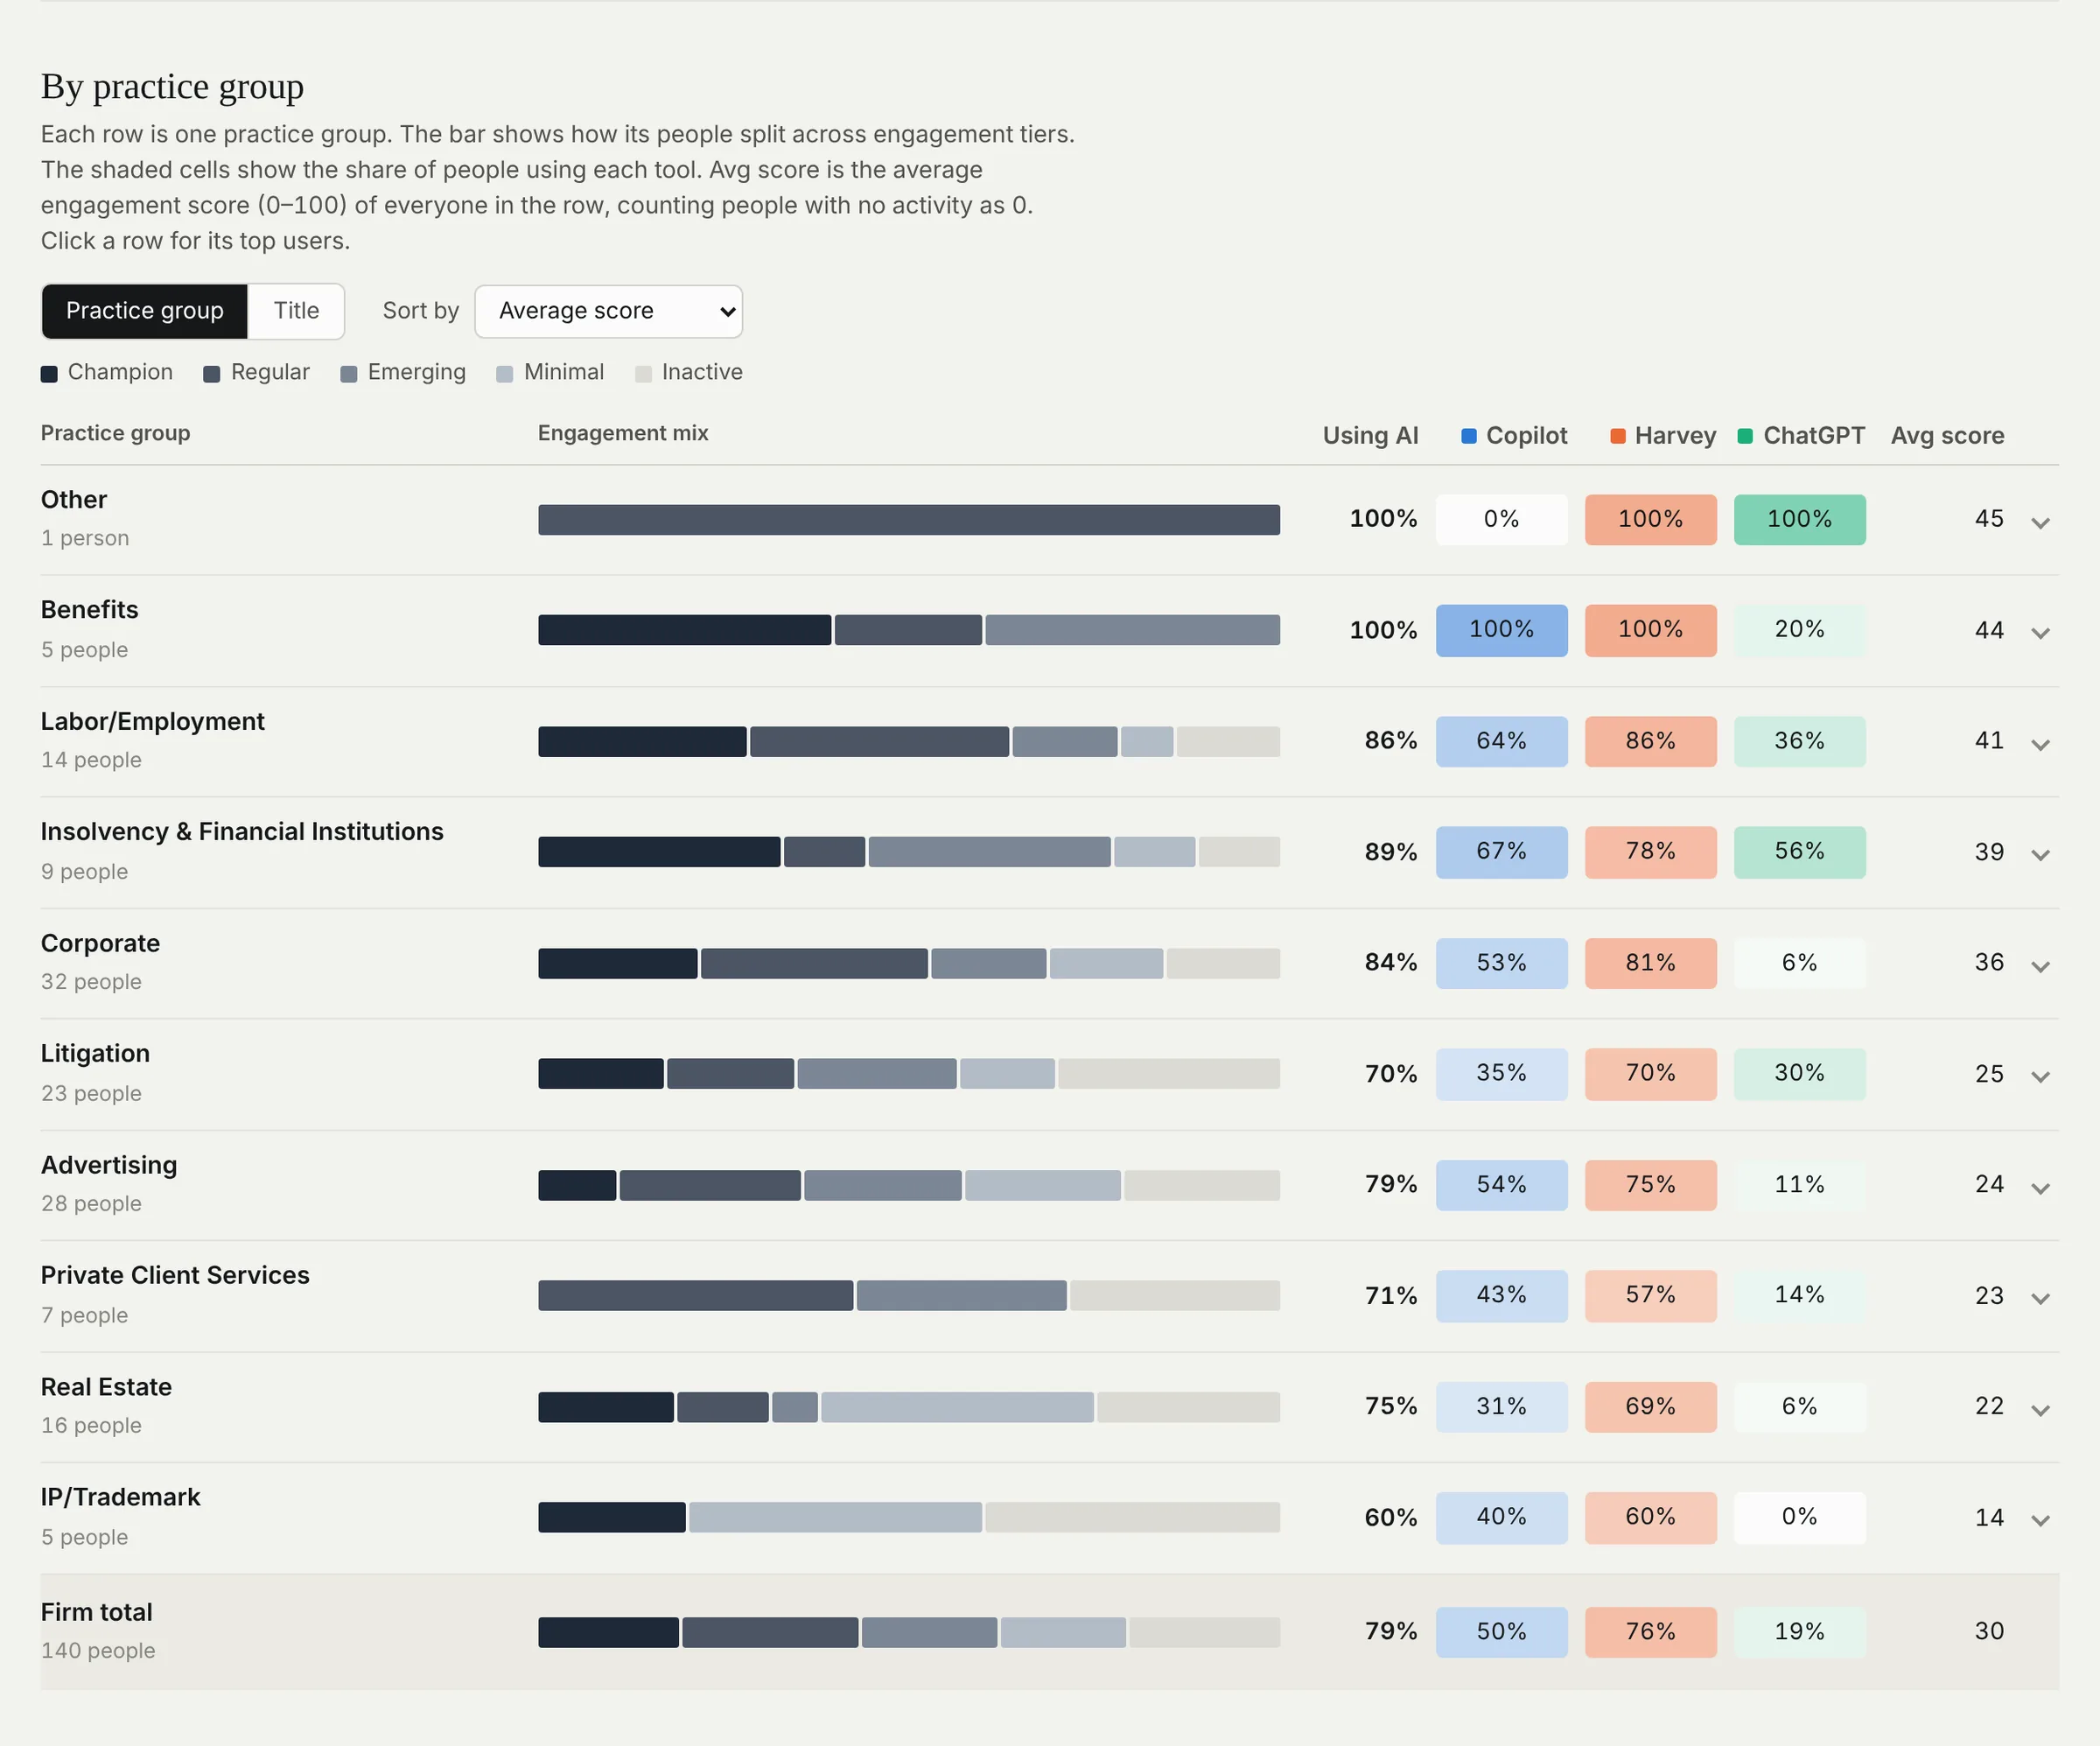Click Insolvency's 56% ChatGPT cell
This screenshot has height=1746, width=2100.
click(x=1799, y=852)
